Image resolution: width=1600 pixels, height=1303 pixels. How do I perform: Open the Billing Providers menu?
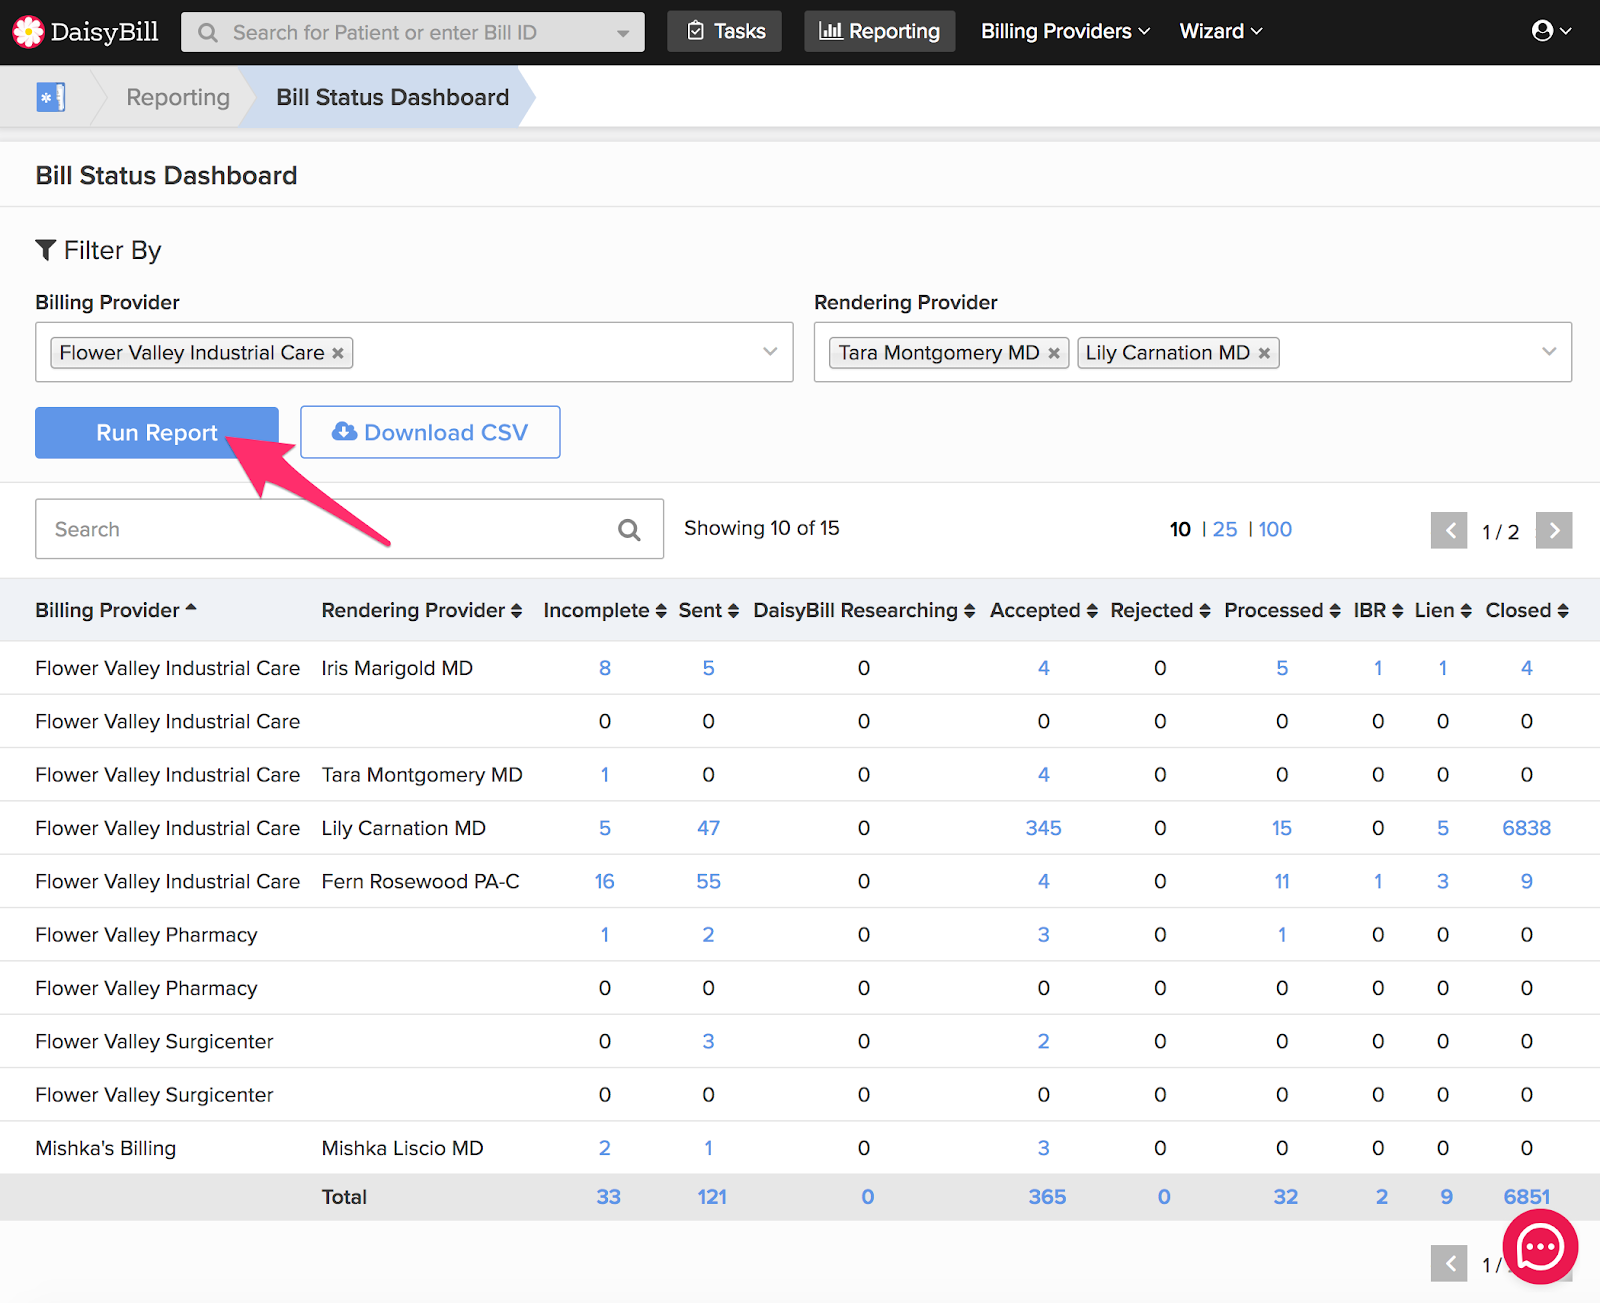coord(1065,31)
